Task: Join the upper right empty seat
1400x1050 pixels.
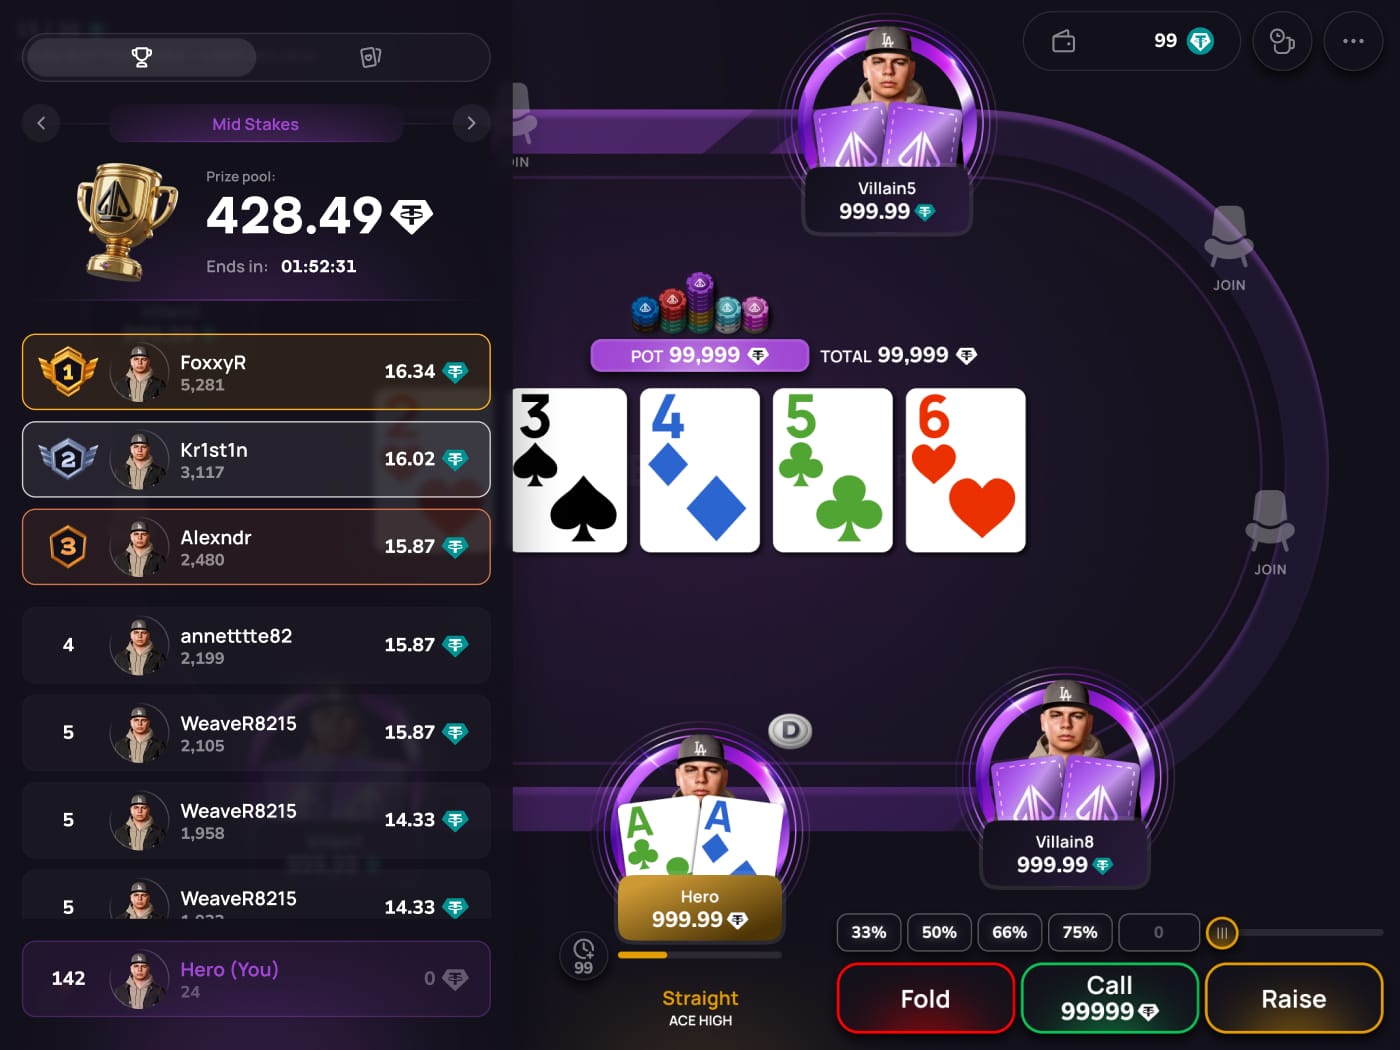Action: coord(1229,248)
